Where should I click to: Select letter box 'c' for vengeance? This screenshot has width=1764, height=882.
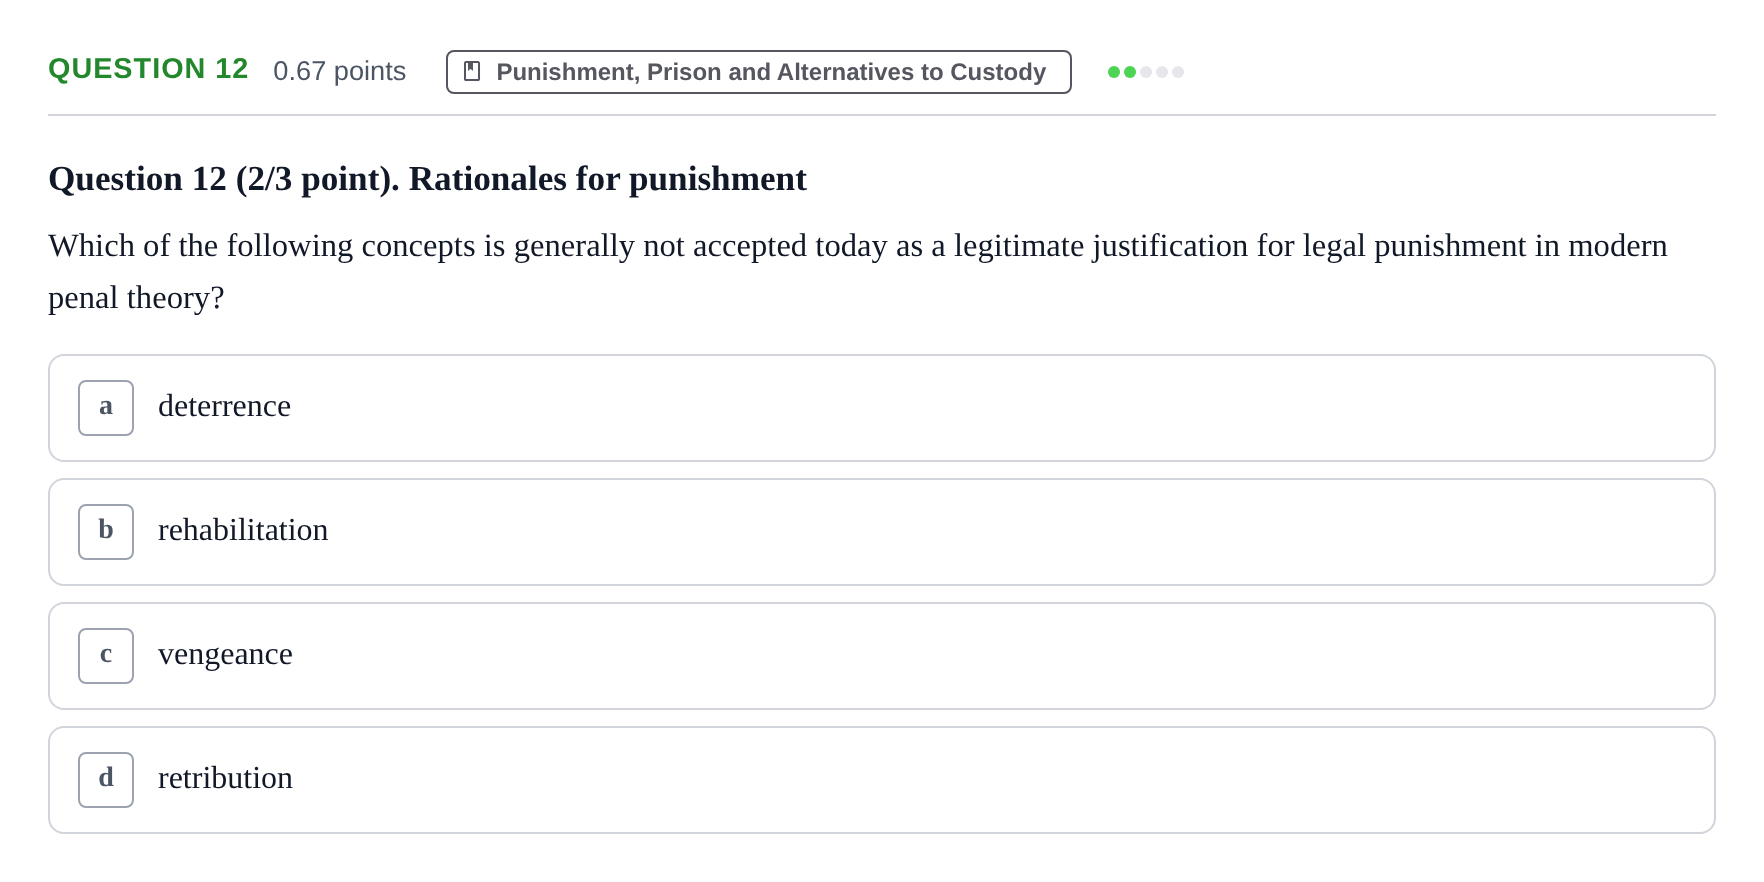tap(106, 656)
